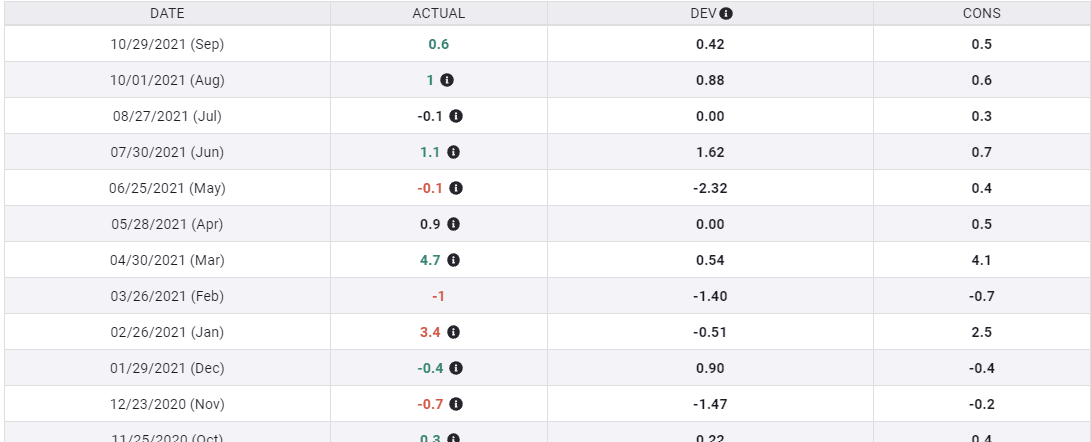The image size is (1091, 442).
Task: Select the -2.32 deviation value
Action: (710, 188)
